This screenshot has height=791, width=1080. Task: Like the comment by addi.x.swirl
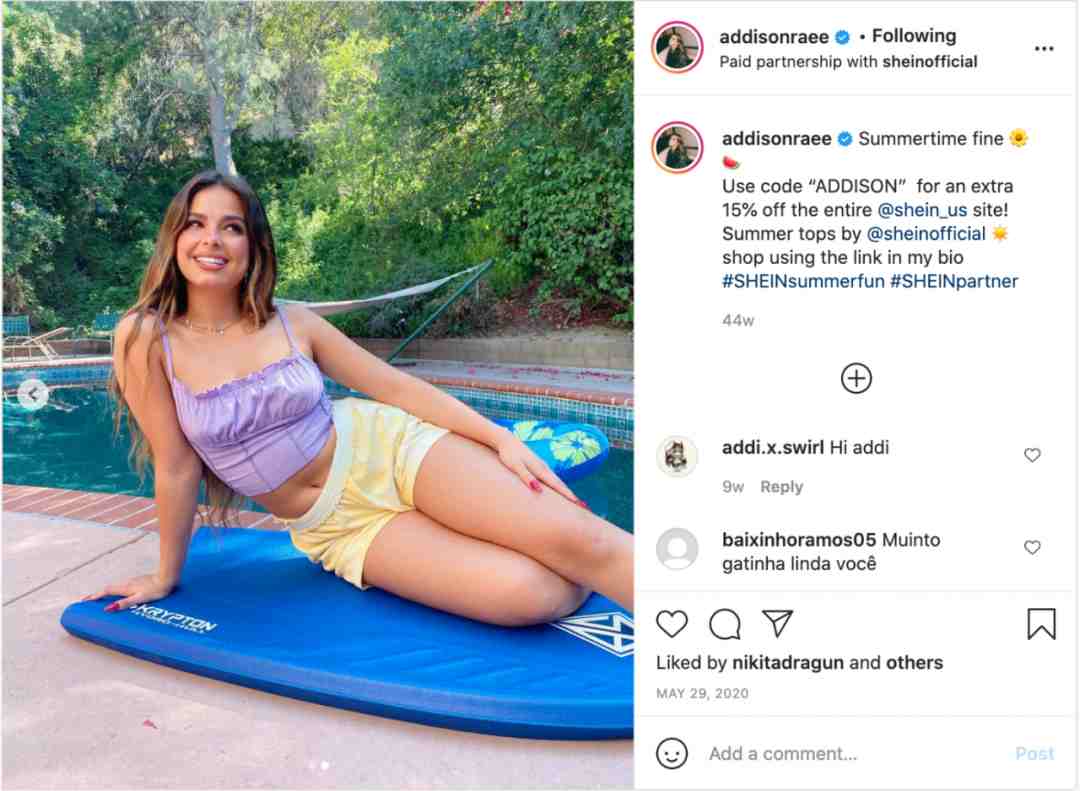(x=1032, y=455)
